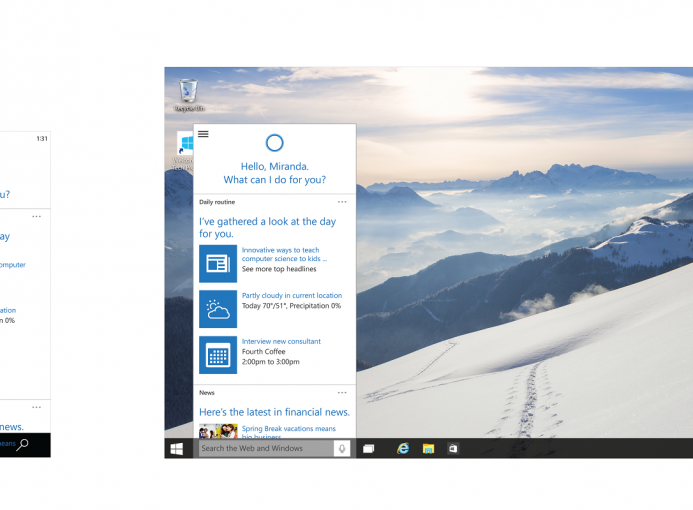The height and width of the screenshot is (510, 693).
Task: Click 'What can I do for you?' text
Action: point(274,180)
